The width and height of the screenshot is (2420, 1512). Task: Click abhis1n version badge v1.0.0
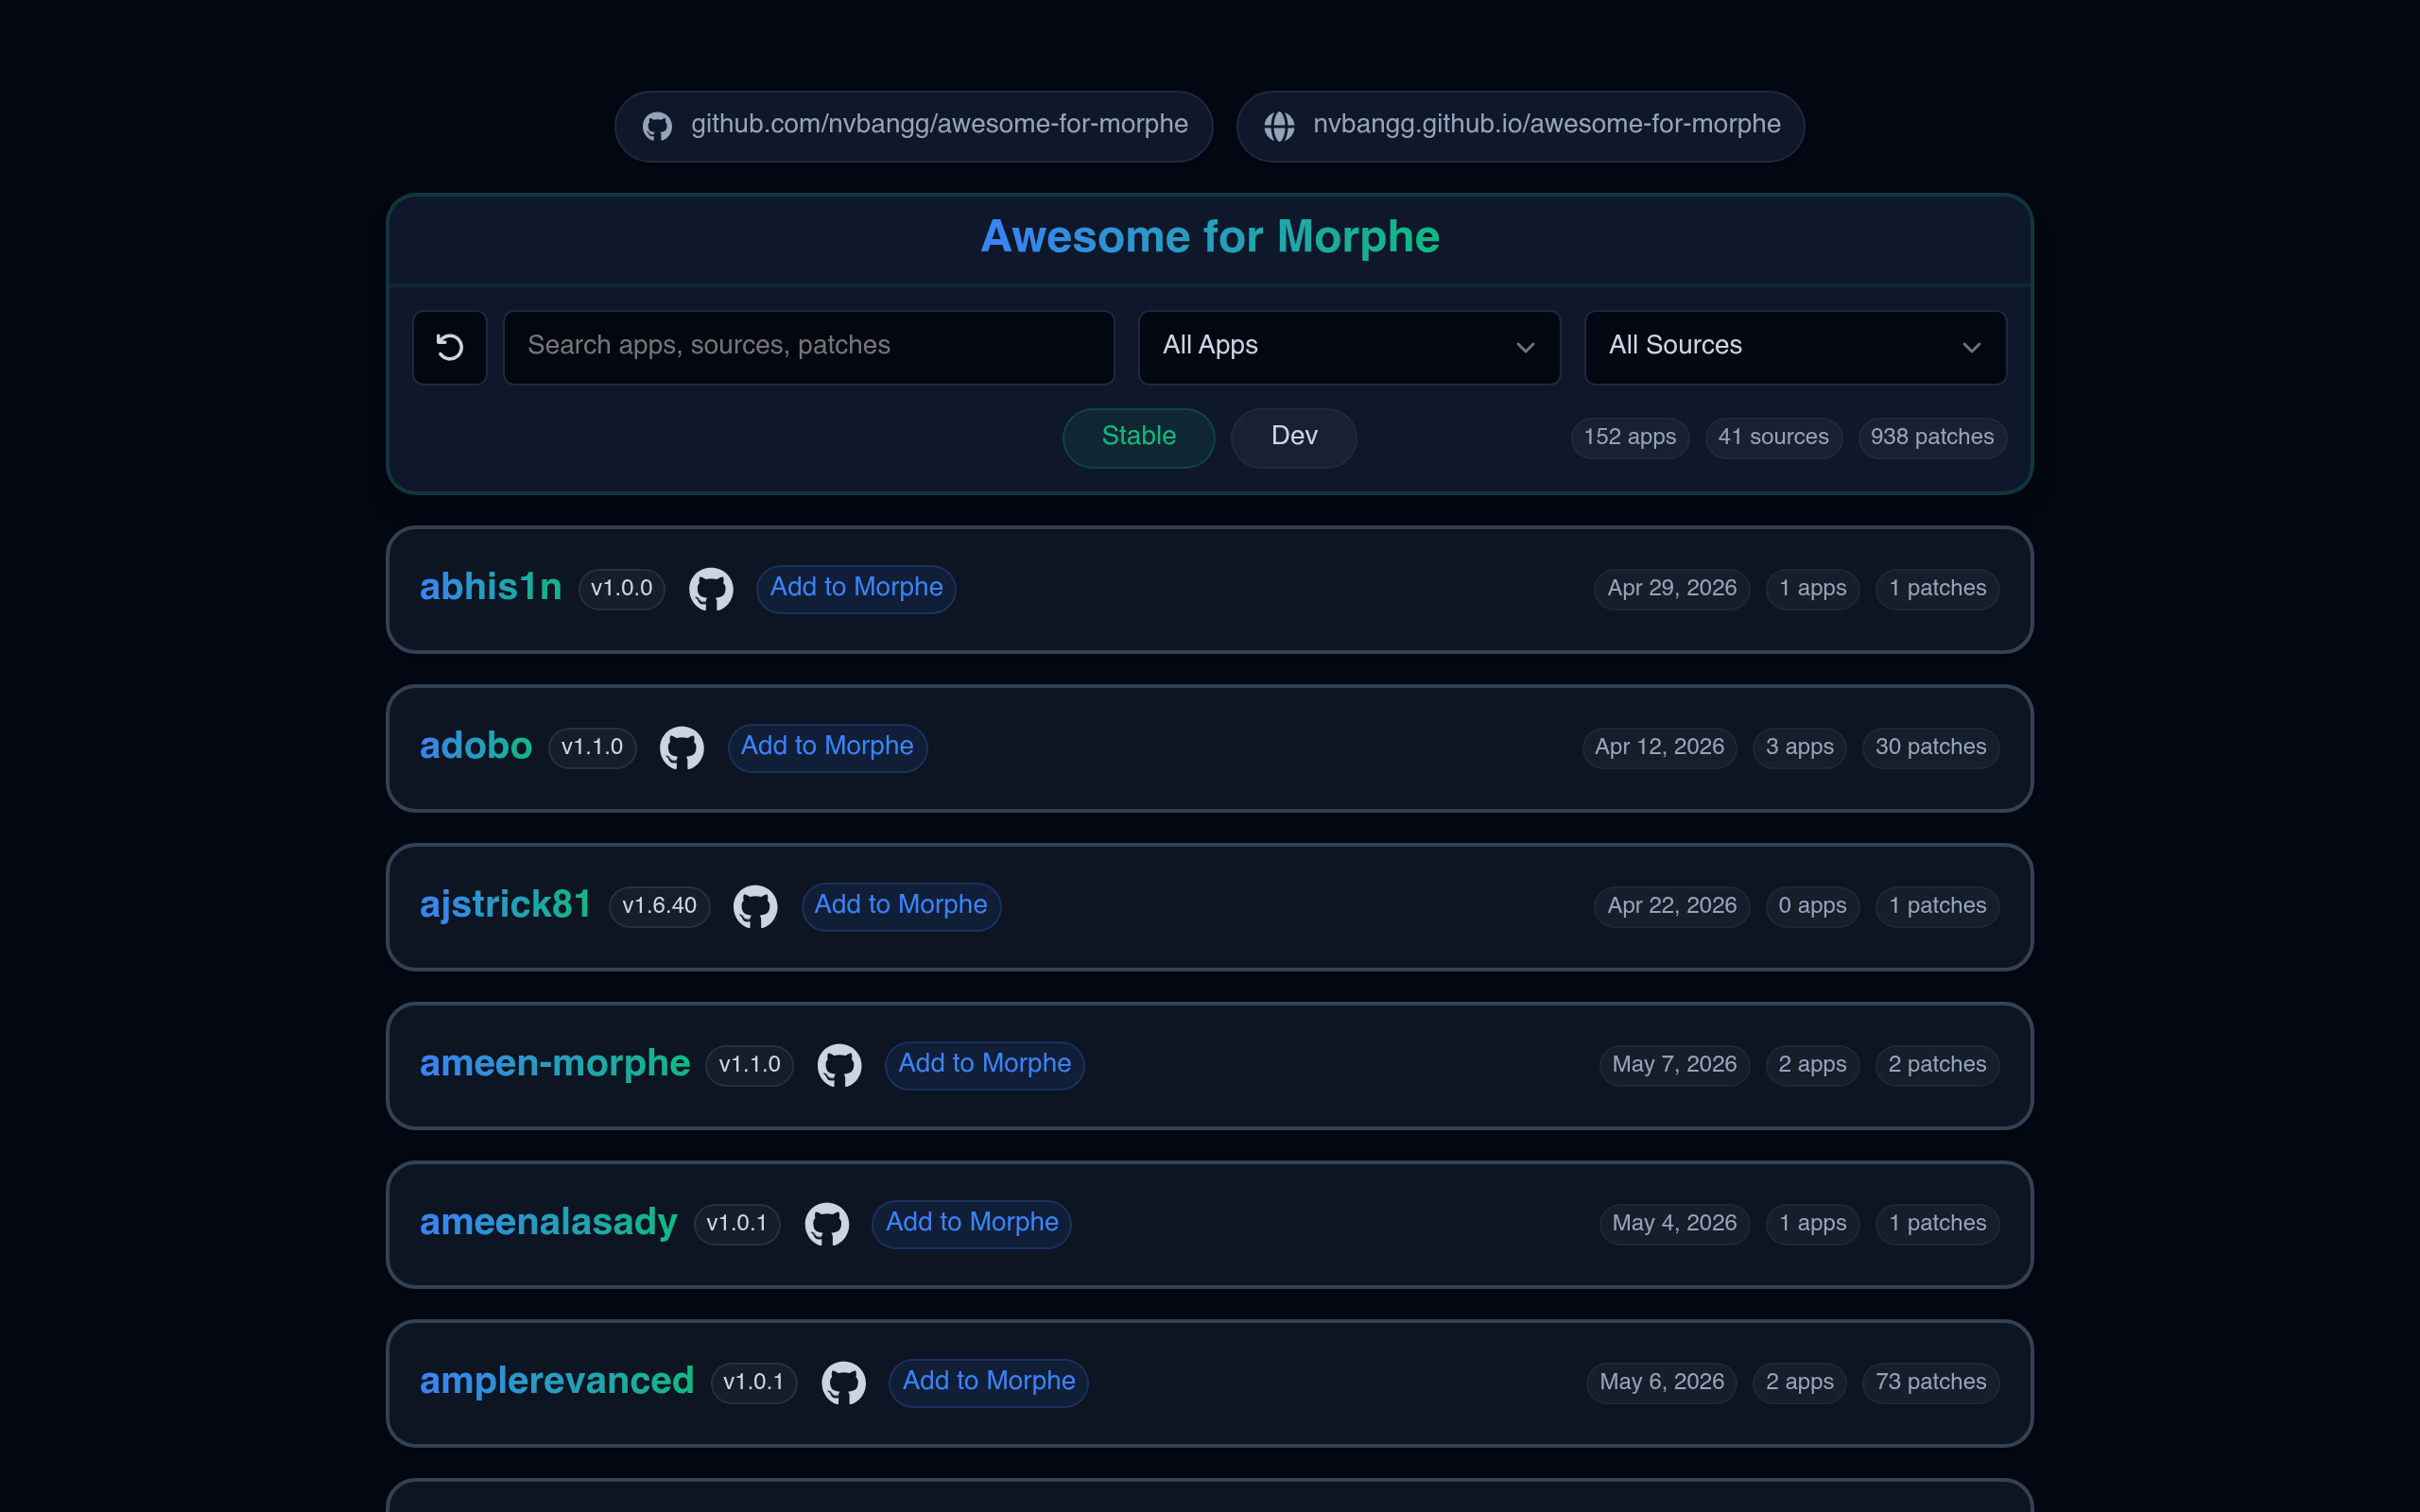pos(621,589)
